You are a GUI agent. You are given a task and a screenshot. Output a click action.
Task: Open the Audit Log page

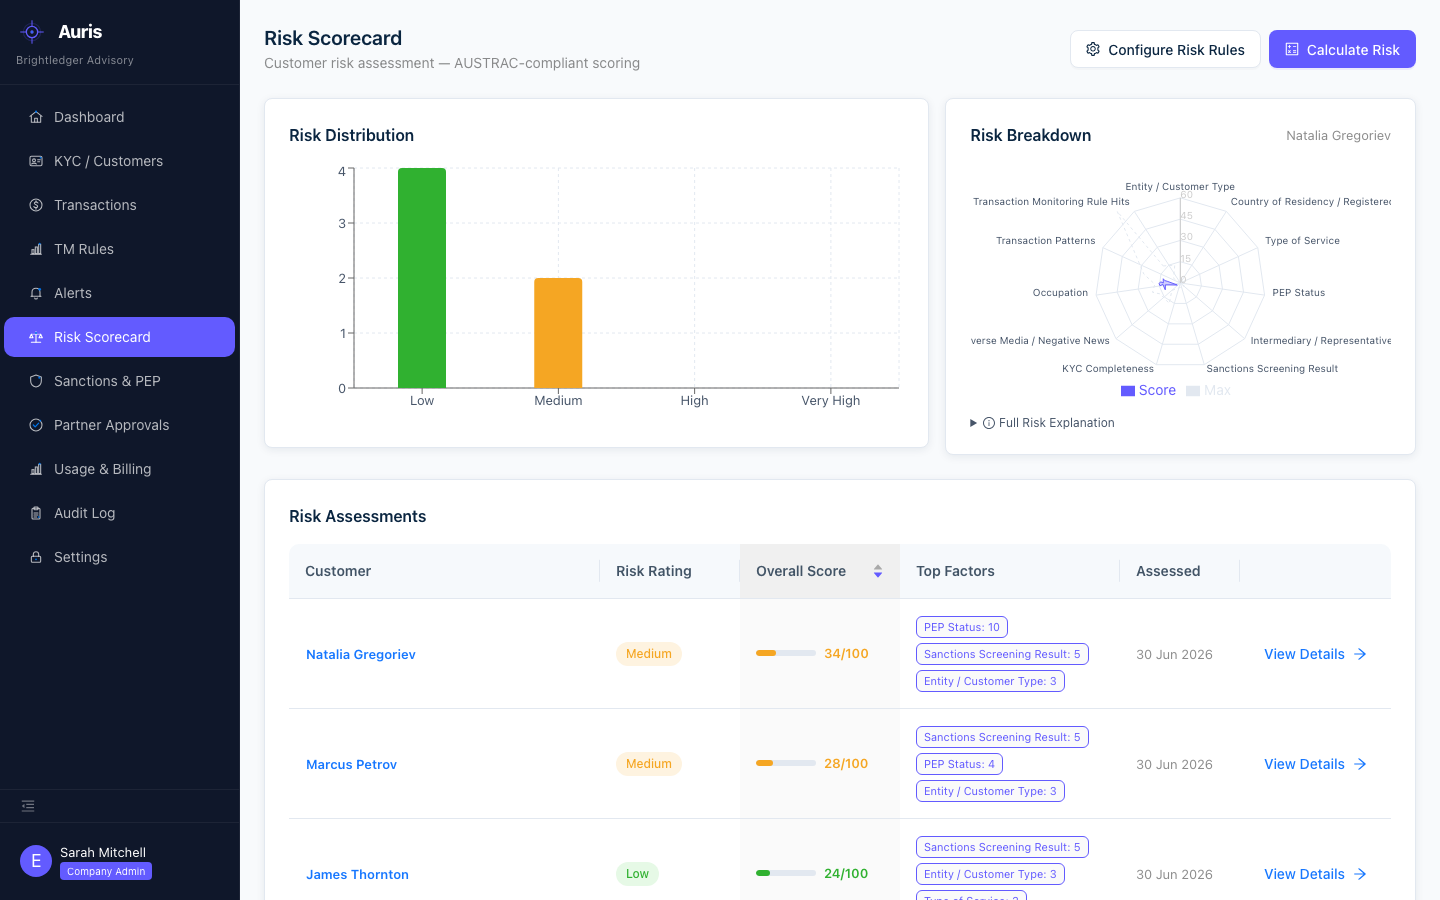tap(120, 513)
